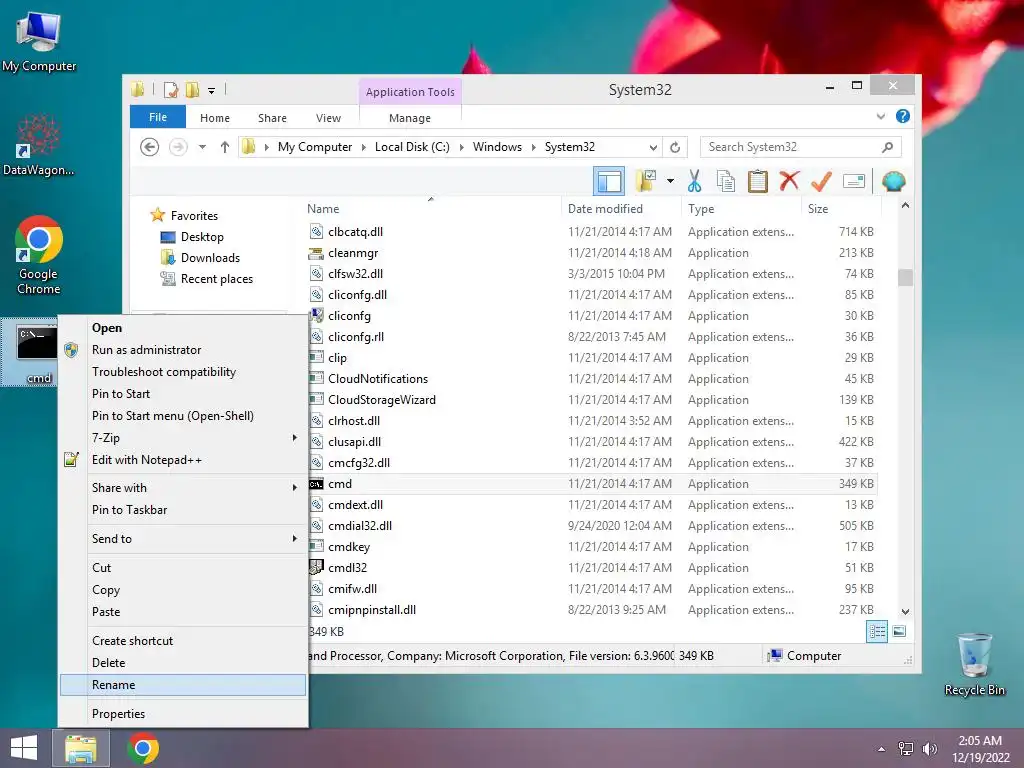Open Folder Options from Classic Explorer toolbar
The image size is (1024, 768).
click(x=645, y=181)
